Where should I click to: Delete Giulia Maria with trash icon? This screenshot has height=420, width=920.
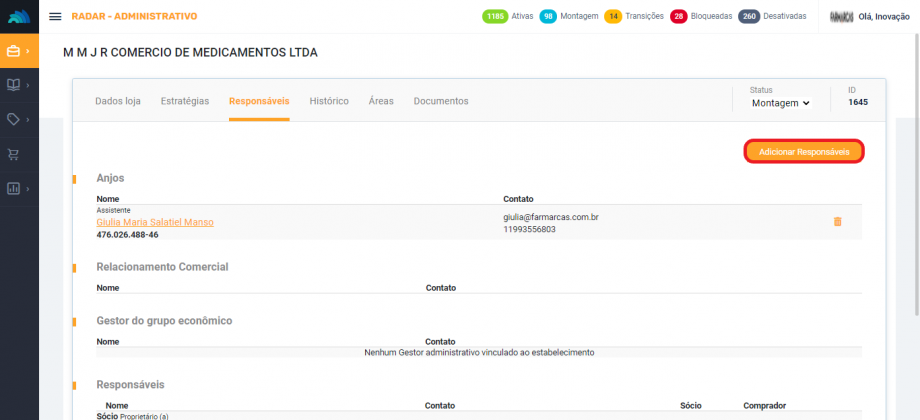(x=837, y=221)
